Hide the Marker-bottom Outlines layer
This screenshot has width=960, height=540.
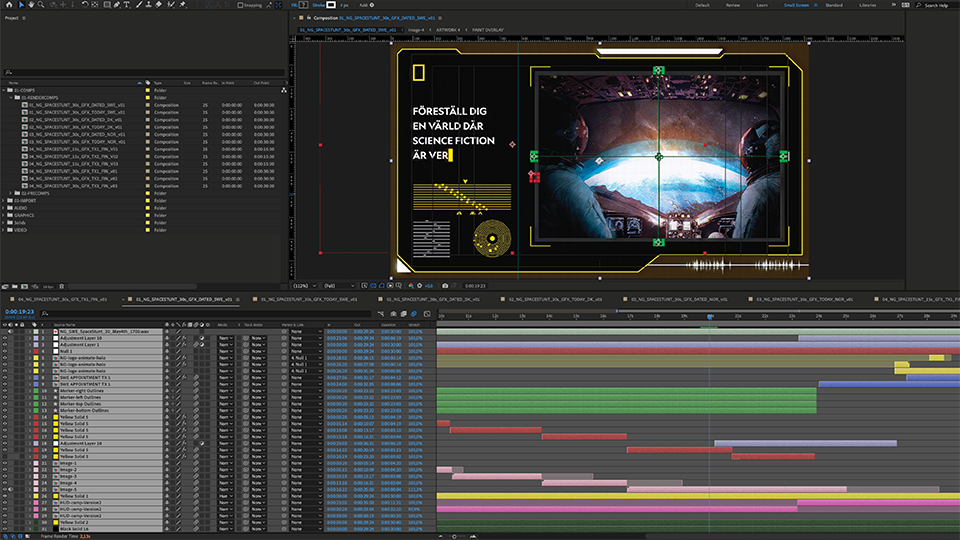pyautogui.click(x=5, y=410)
